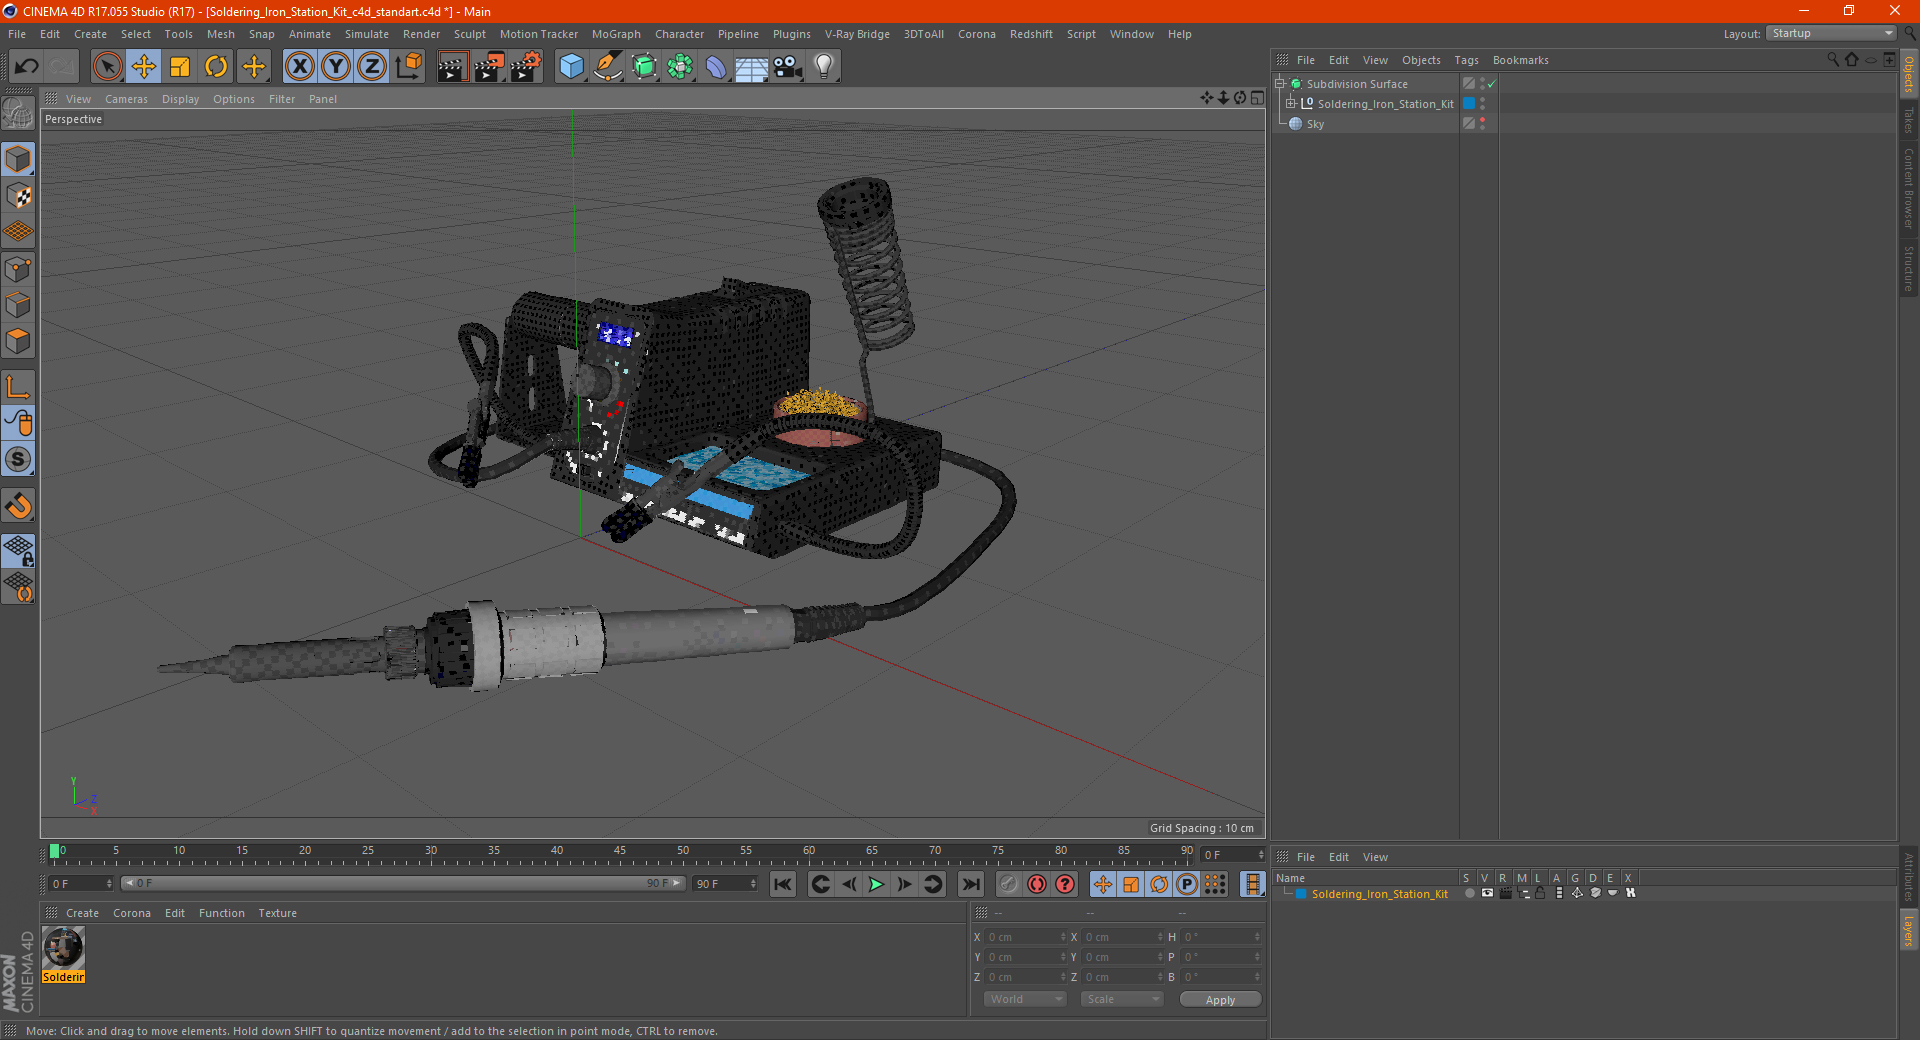The width and height of the screenshot is (1920, 1040).
Task: Collapse the Subdivision Surface tree node
Action: (x=1279, y=84)
